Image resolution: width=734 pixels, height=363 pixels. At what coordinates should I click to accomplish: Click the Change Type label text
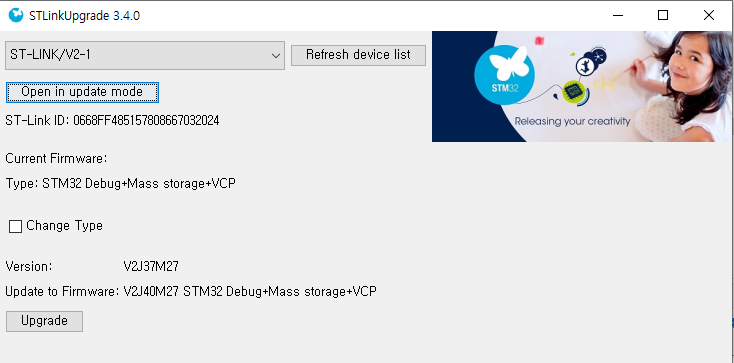65,226
